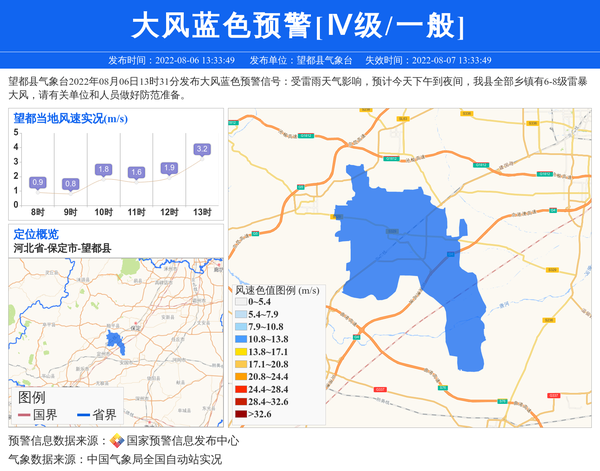This screenshot has height=471, width=600.
Task: Click the 1.6 data label at 11时
Action: 136,173
